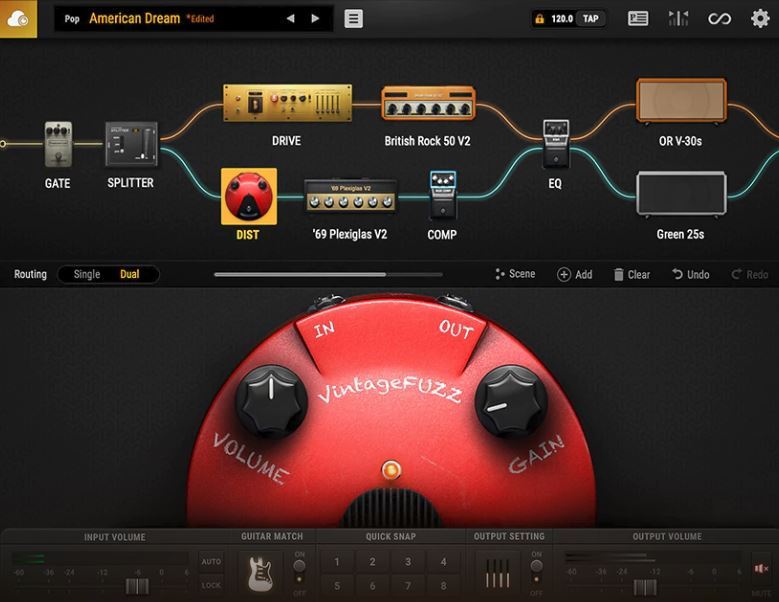The width and height of the screenshot is (779, 602).
Task: Open the preset list menu
Action: (353, 19)
